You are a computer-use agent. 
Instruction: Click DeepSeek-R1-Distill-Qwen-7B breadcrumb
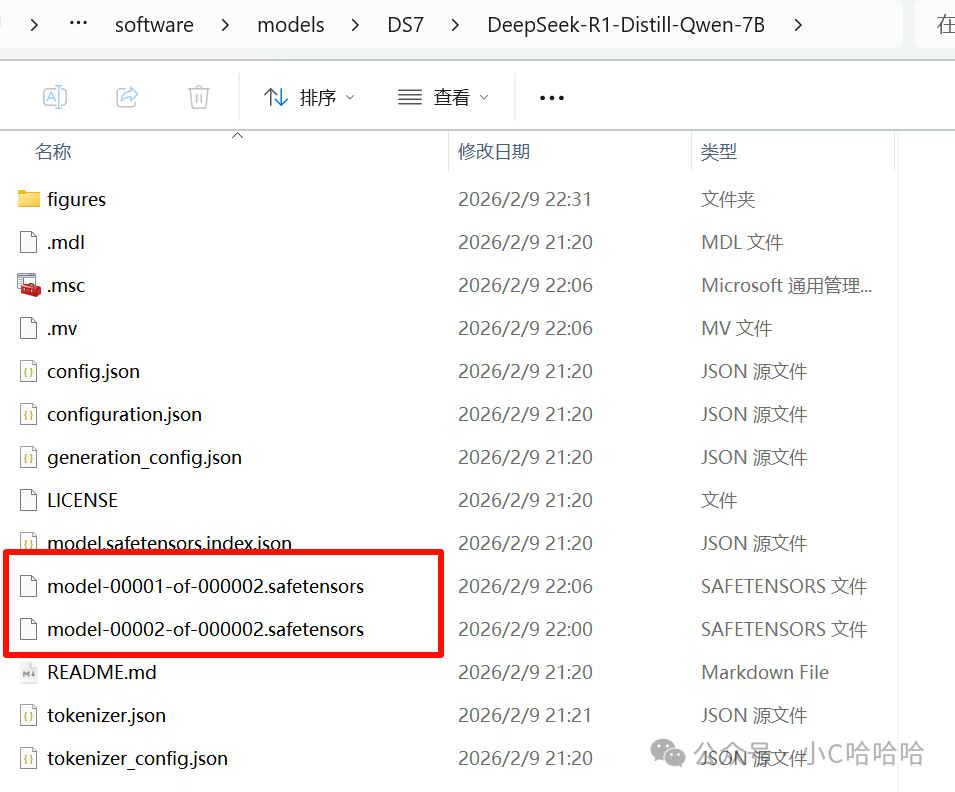[626, 25]
